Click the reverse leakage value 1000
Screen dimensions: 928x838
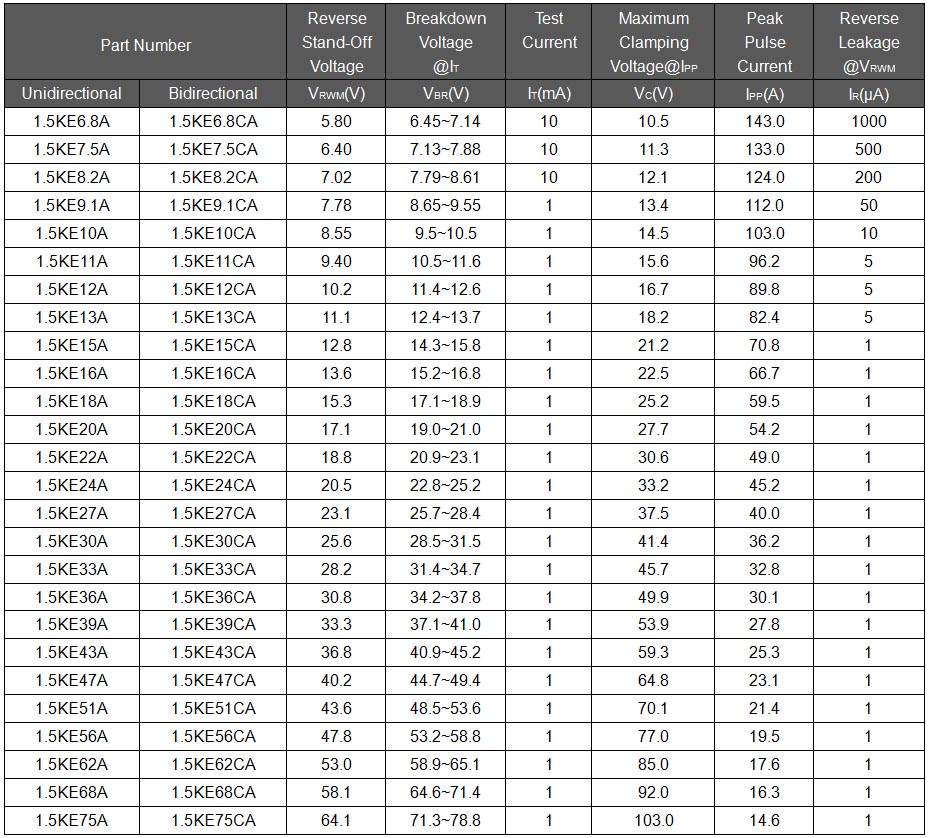pos(868,122)
